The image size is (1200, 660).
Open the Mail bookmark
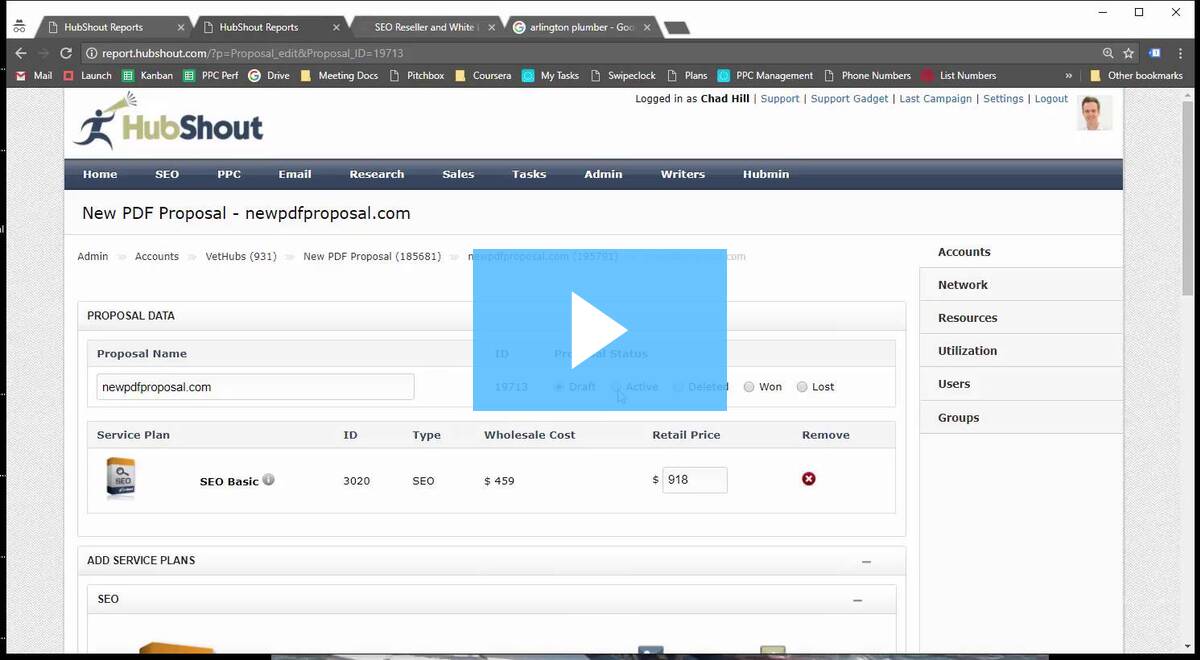pyautogui.click(x=34, y=75)
